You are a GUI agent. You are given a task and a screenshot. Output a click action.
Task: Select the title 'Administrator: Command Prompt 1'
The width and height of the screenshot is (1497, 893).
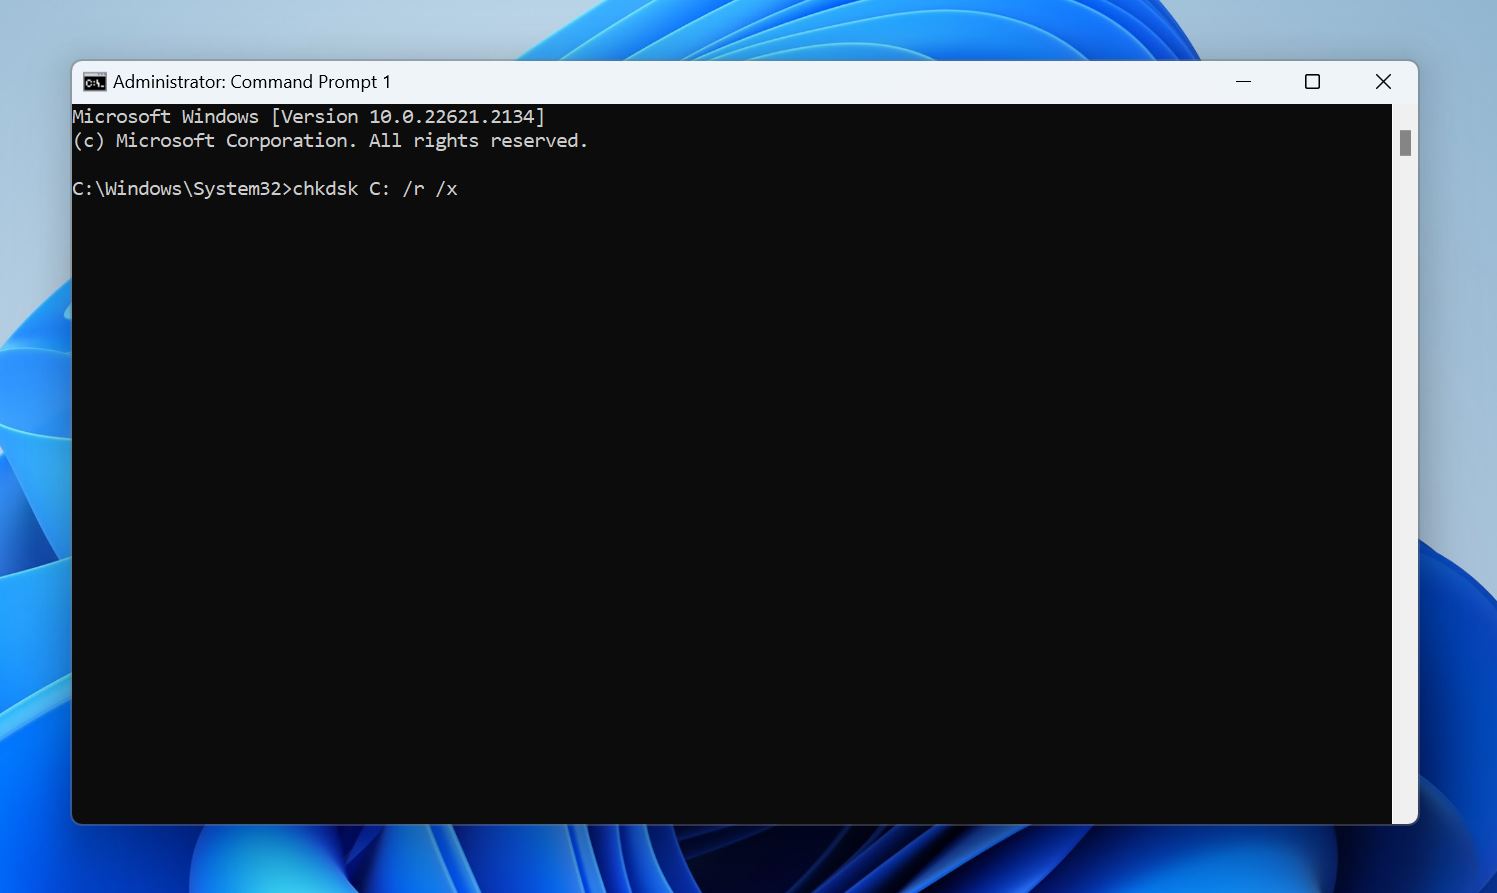click(250, 81)
